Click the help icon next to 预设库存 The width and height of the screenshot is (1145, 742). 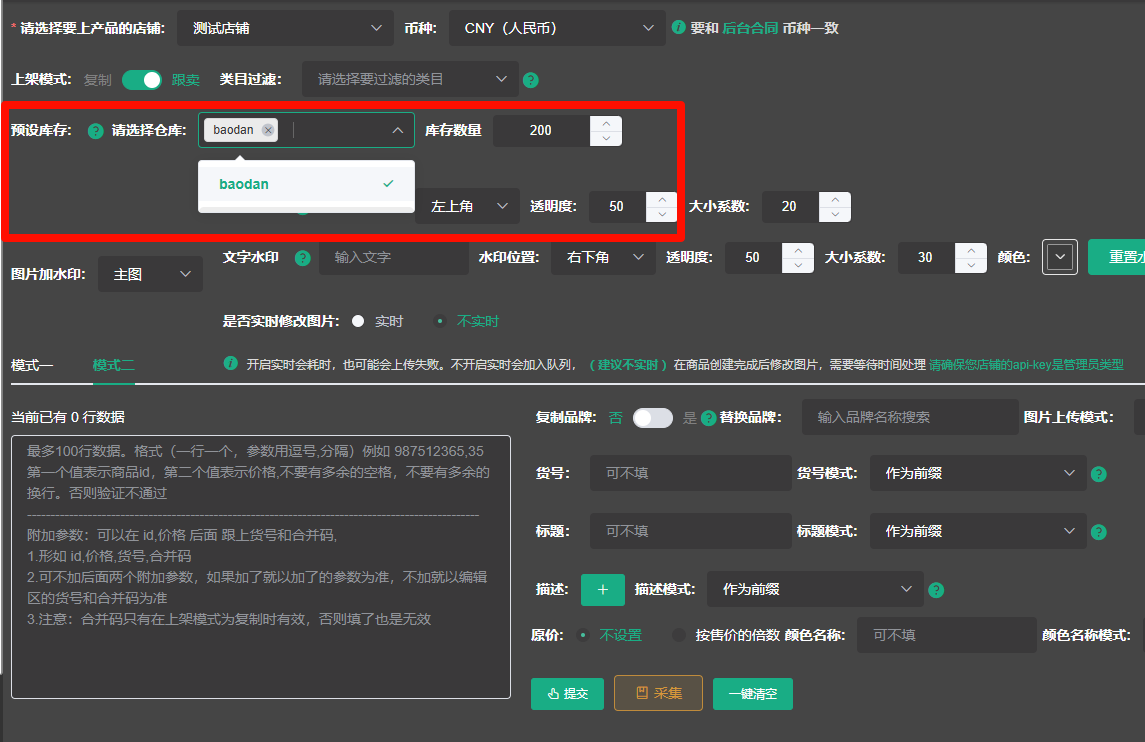(x=96, y=131)
